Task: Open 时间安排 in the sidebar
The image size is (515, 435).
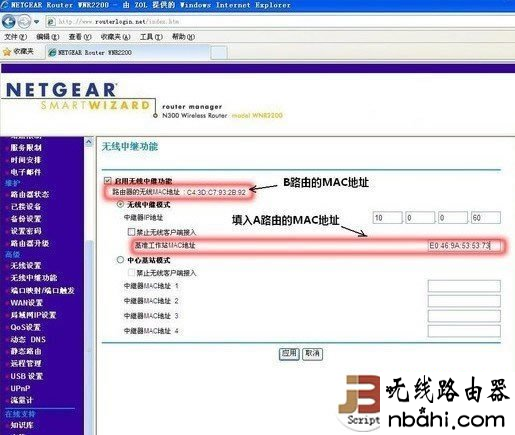Action: [26, 160]
